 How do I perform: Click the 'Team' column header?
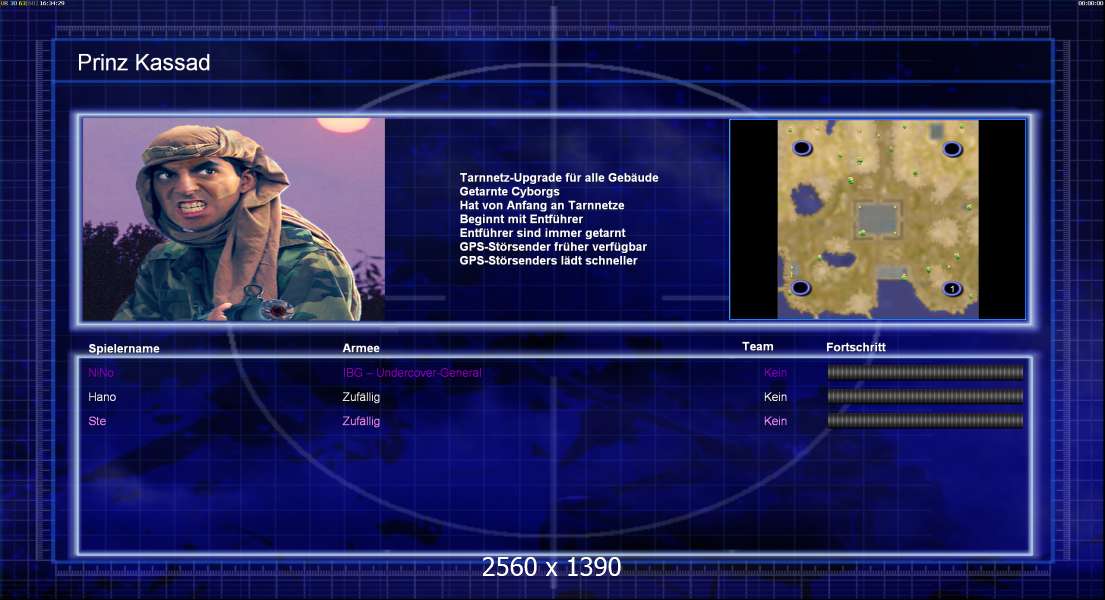(758, 346)
